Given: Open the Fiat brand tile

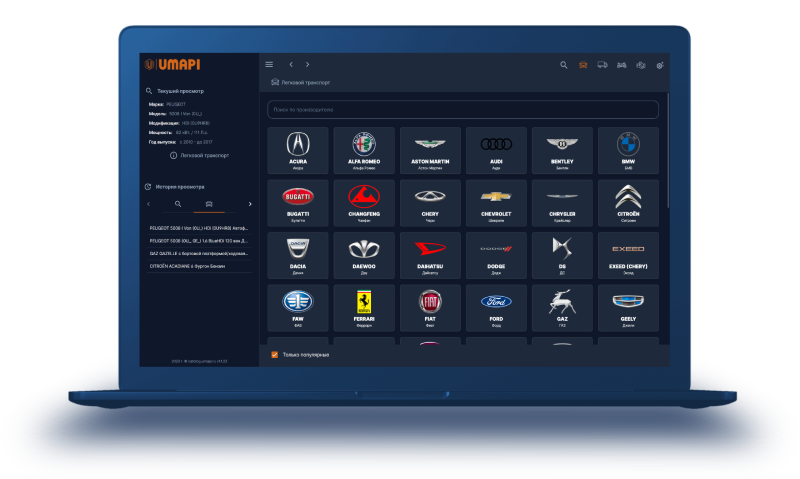Looking at the screenshot, I should tap(430, 308).
